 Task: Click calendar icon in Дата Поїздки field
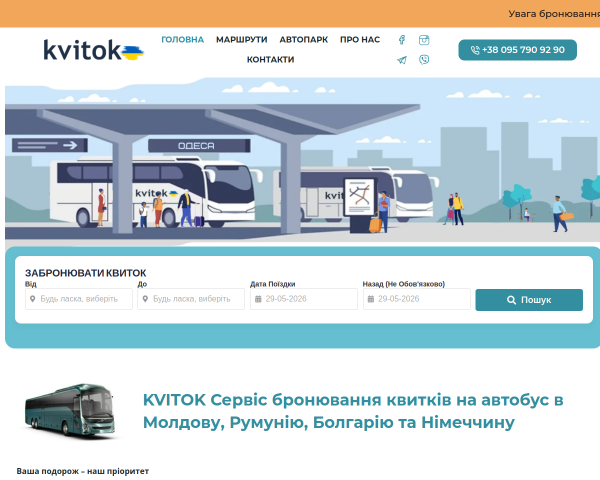click(x=258, y=299)
